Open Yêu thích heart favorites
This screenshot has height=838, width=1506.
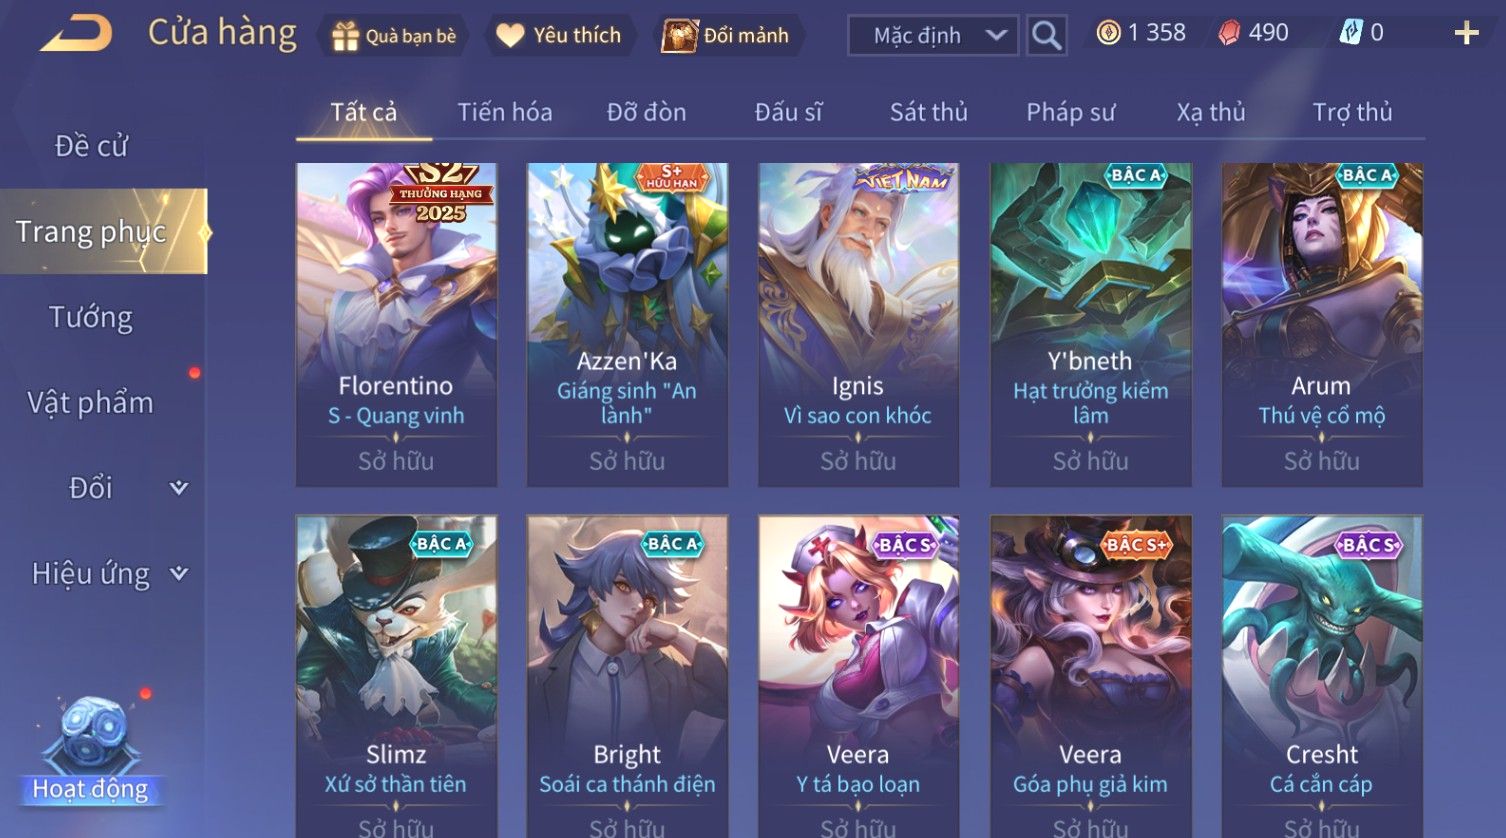tap(510, 36)
